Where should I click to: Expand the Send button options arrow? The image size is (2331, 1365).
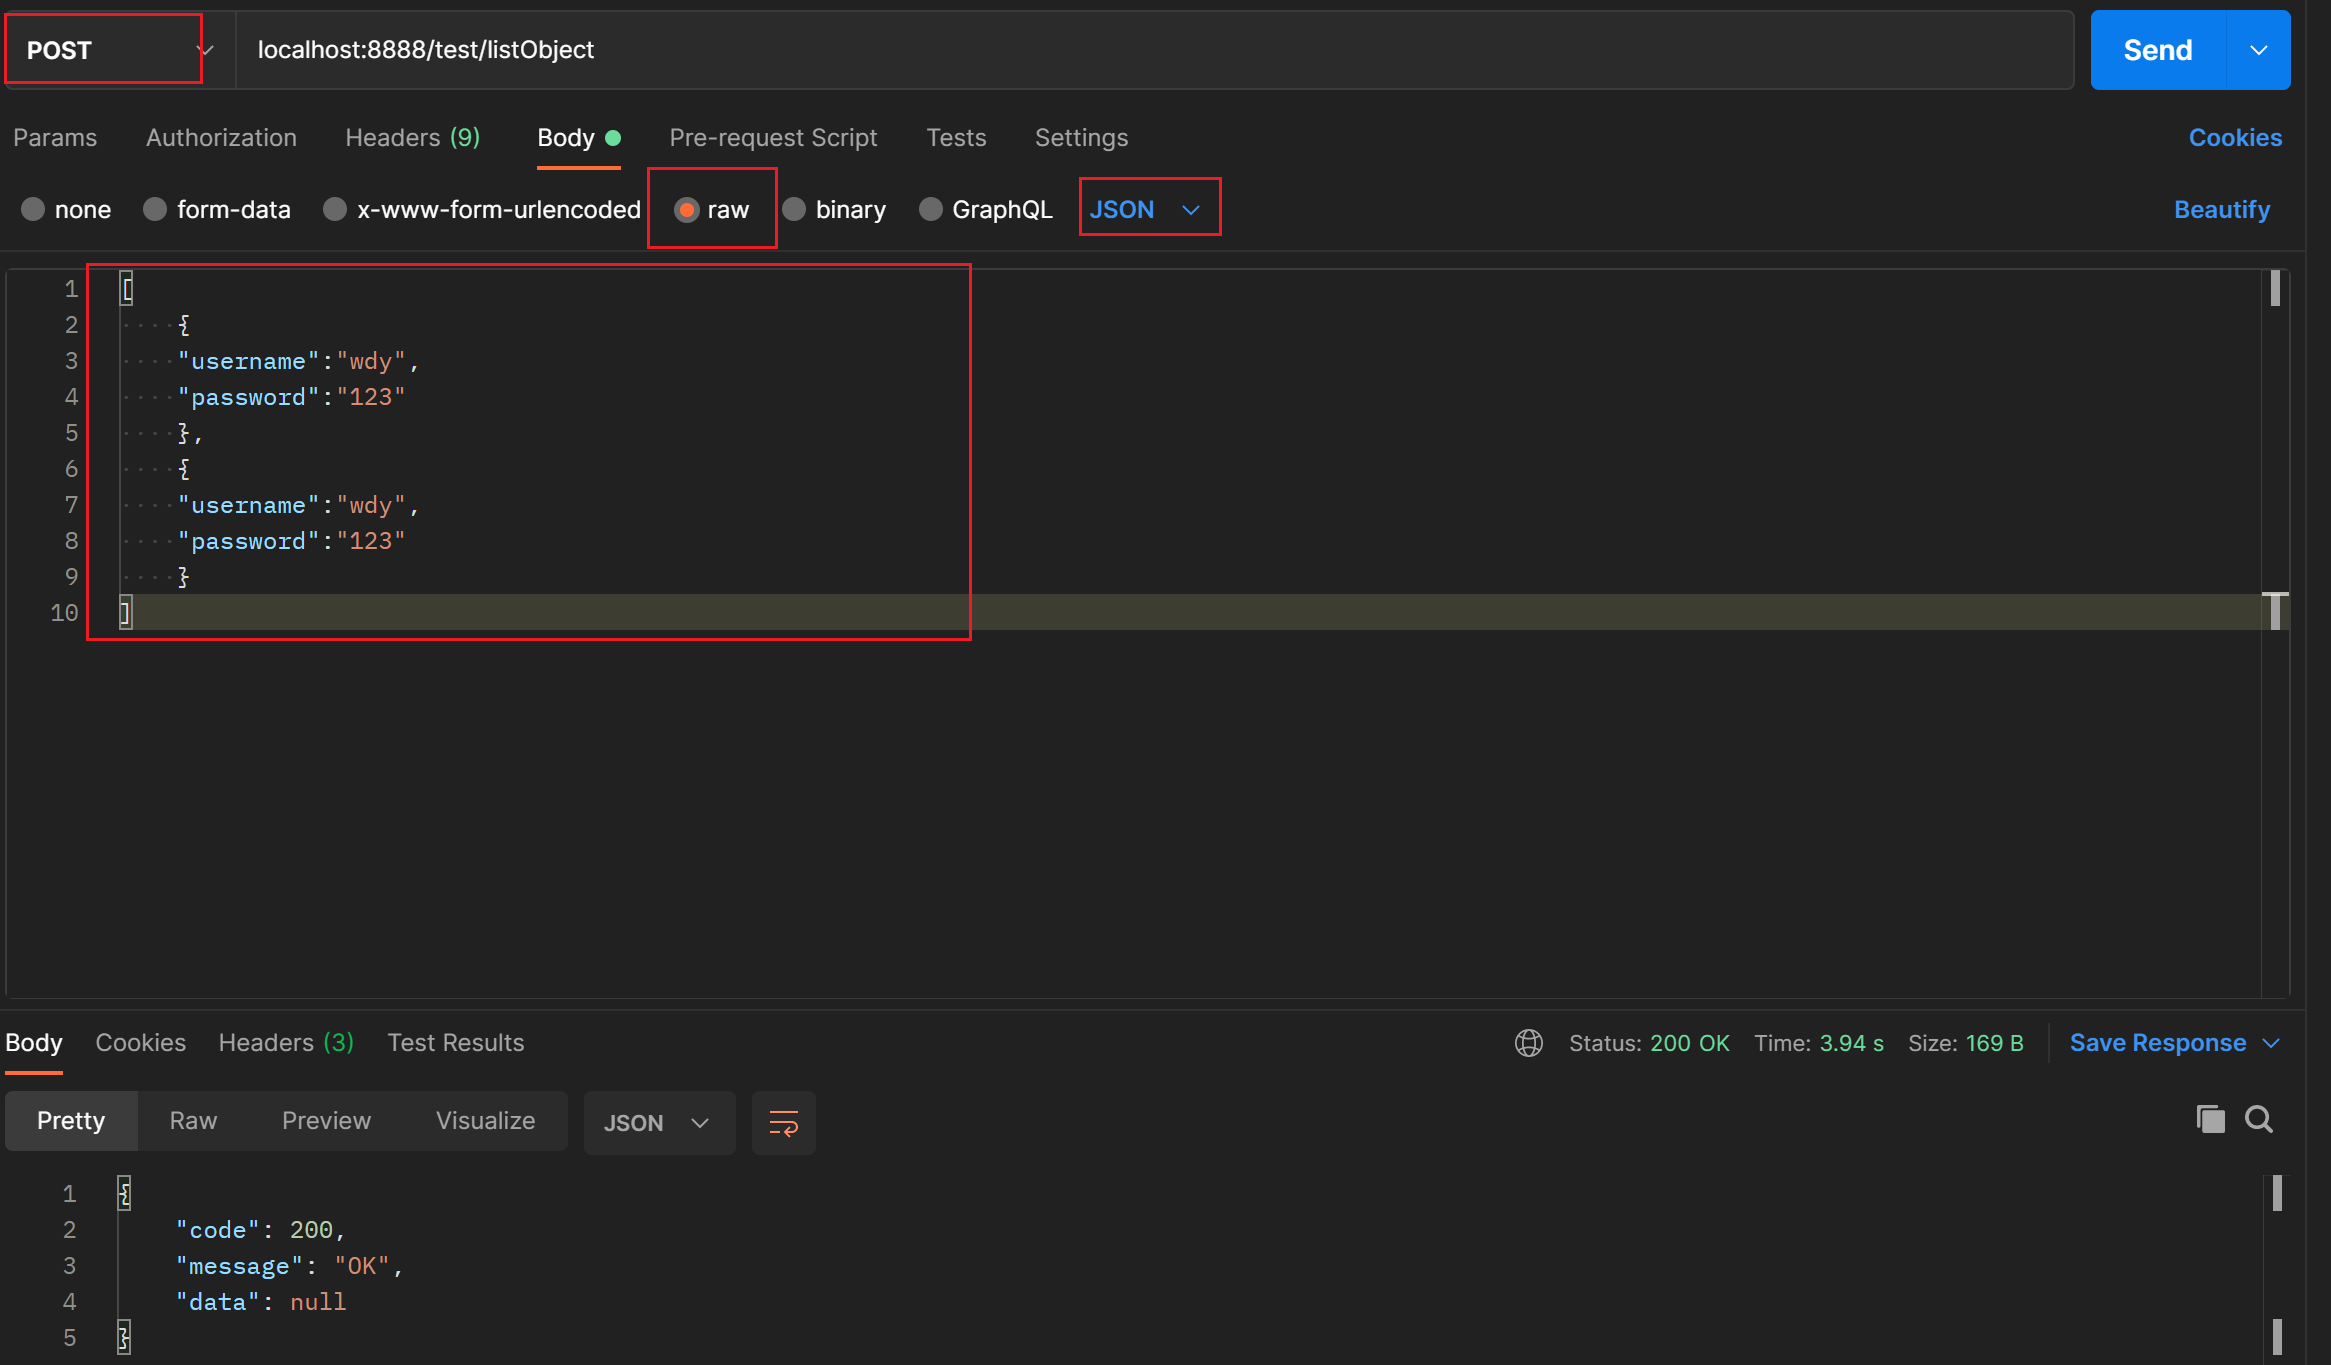[2260, 49]
